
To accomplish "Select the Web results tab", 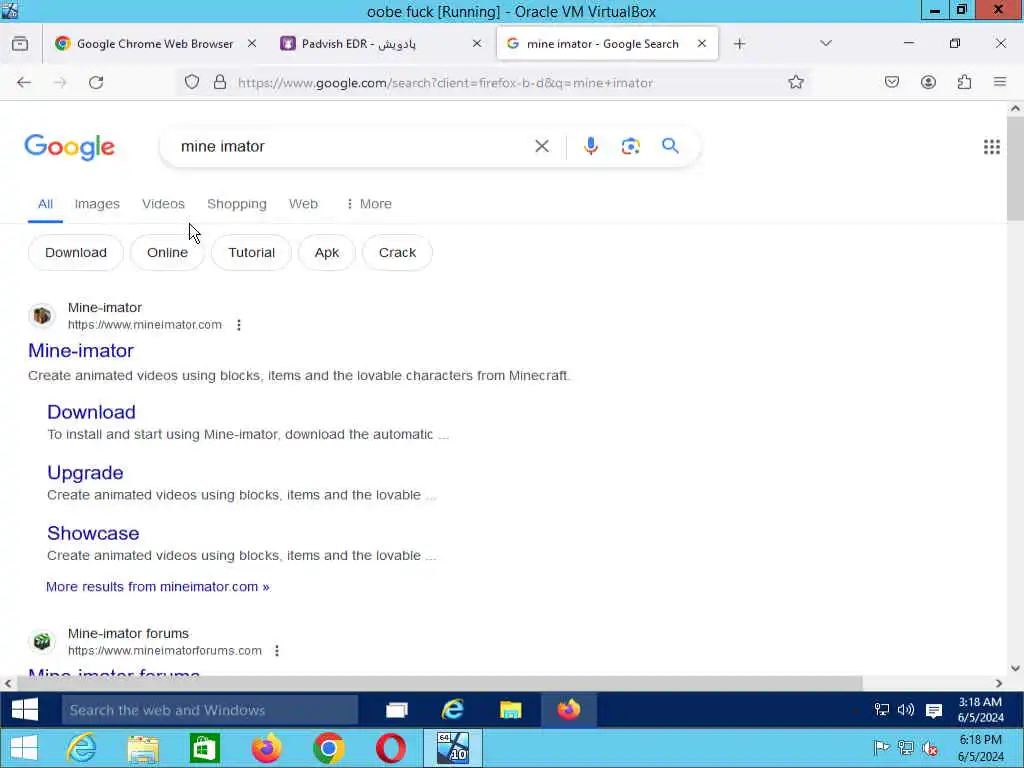I will coord(304,204).
